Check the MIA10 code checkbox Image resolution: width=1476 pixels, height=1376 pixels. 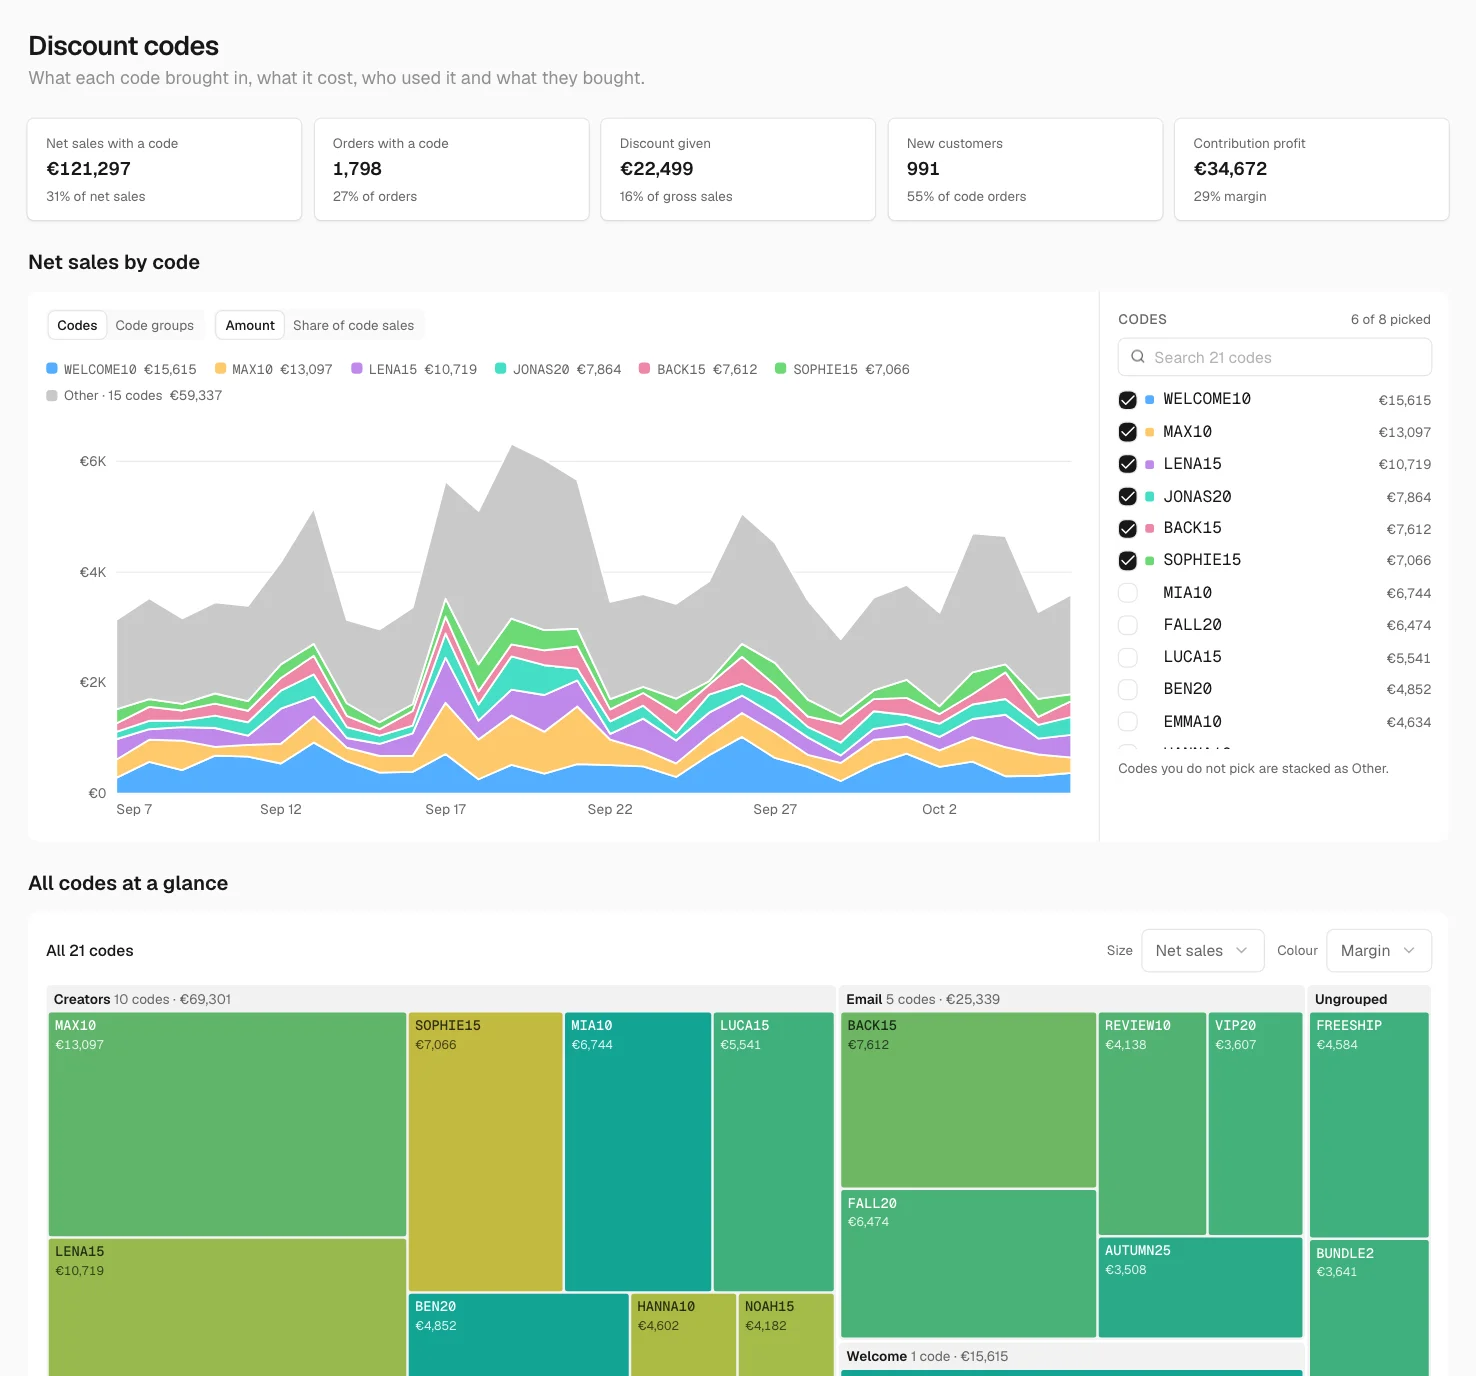(1128, 593)
